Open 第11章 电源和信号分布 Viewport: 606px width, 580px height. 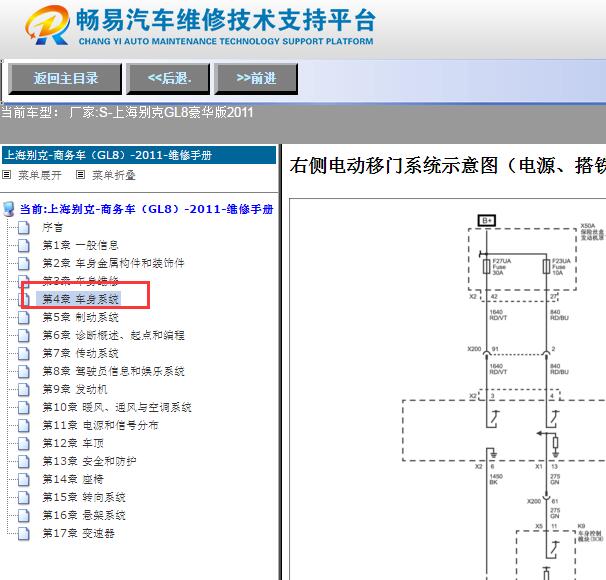(x=100, y=425)
